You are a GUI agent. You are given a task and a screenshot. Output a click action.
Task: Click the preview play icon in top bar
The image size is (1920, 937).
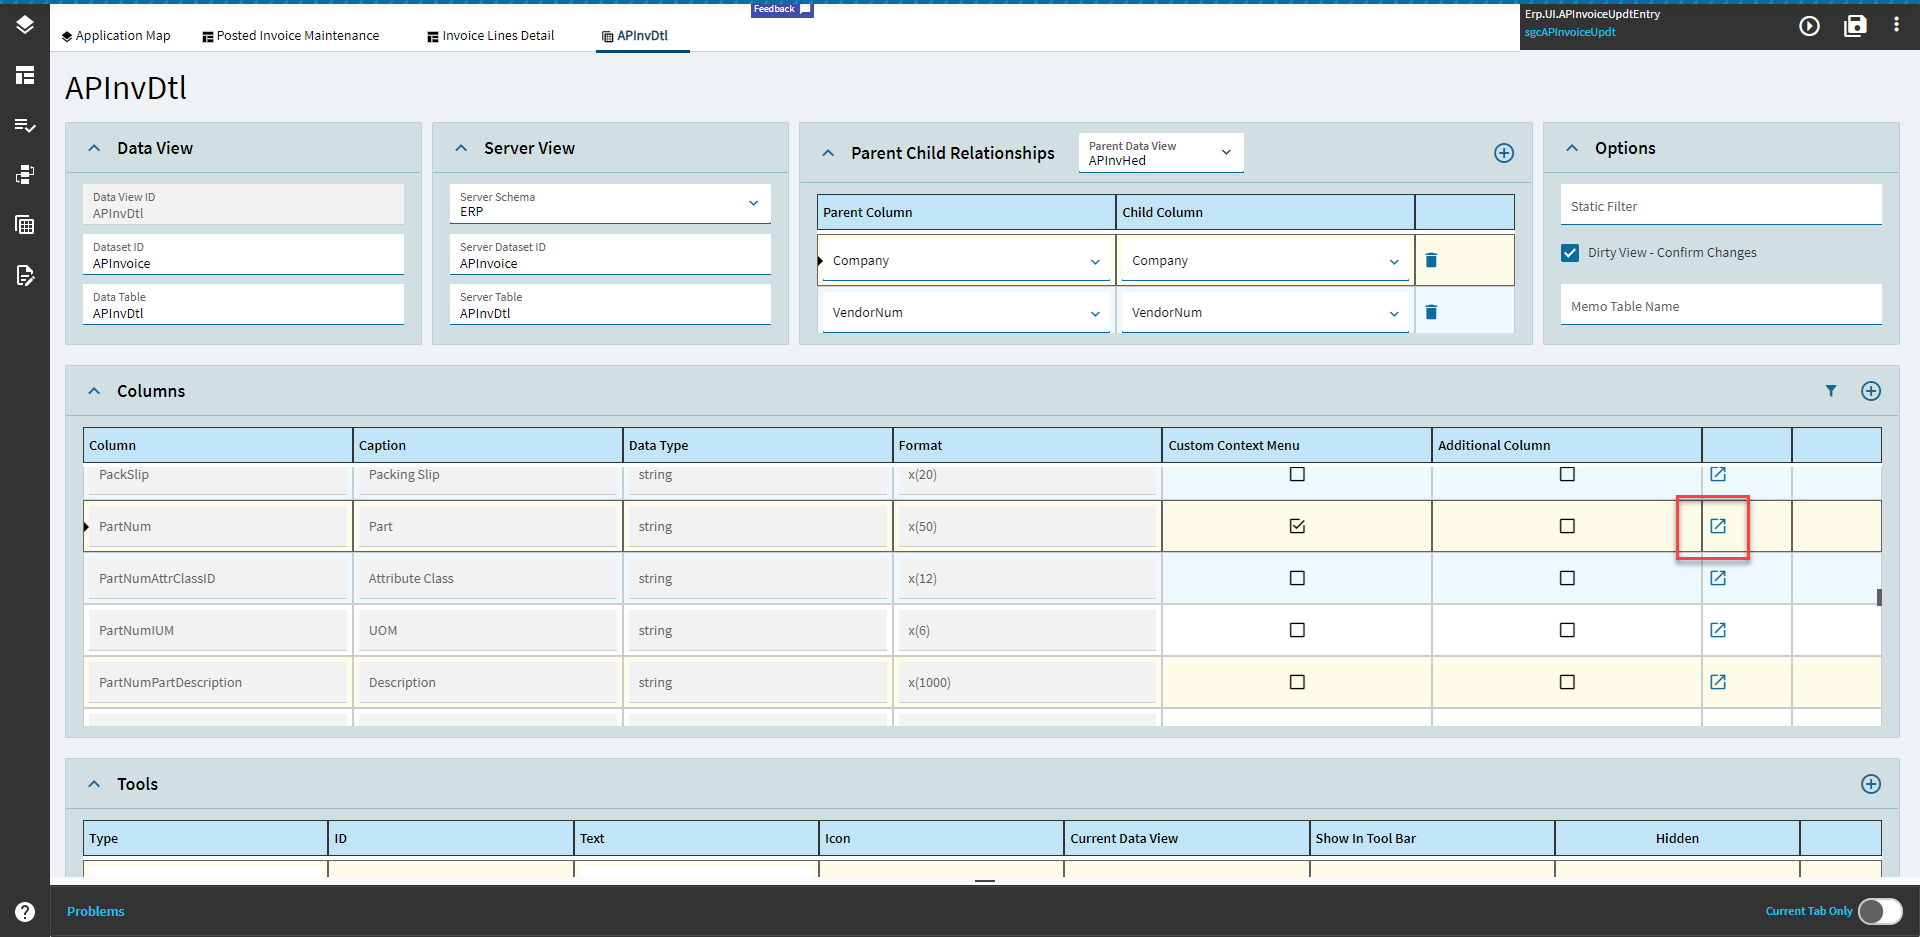(x=1809, y=26)
